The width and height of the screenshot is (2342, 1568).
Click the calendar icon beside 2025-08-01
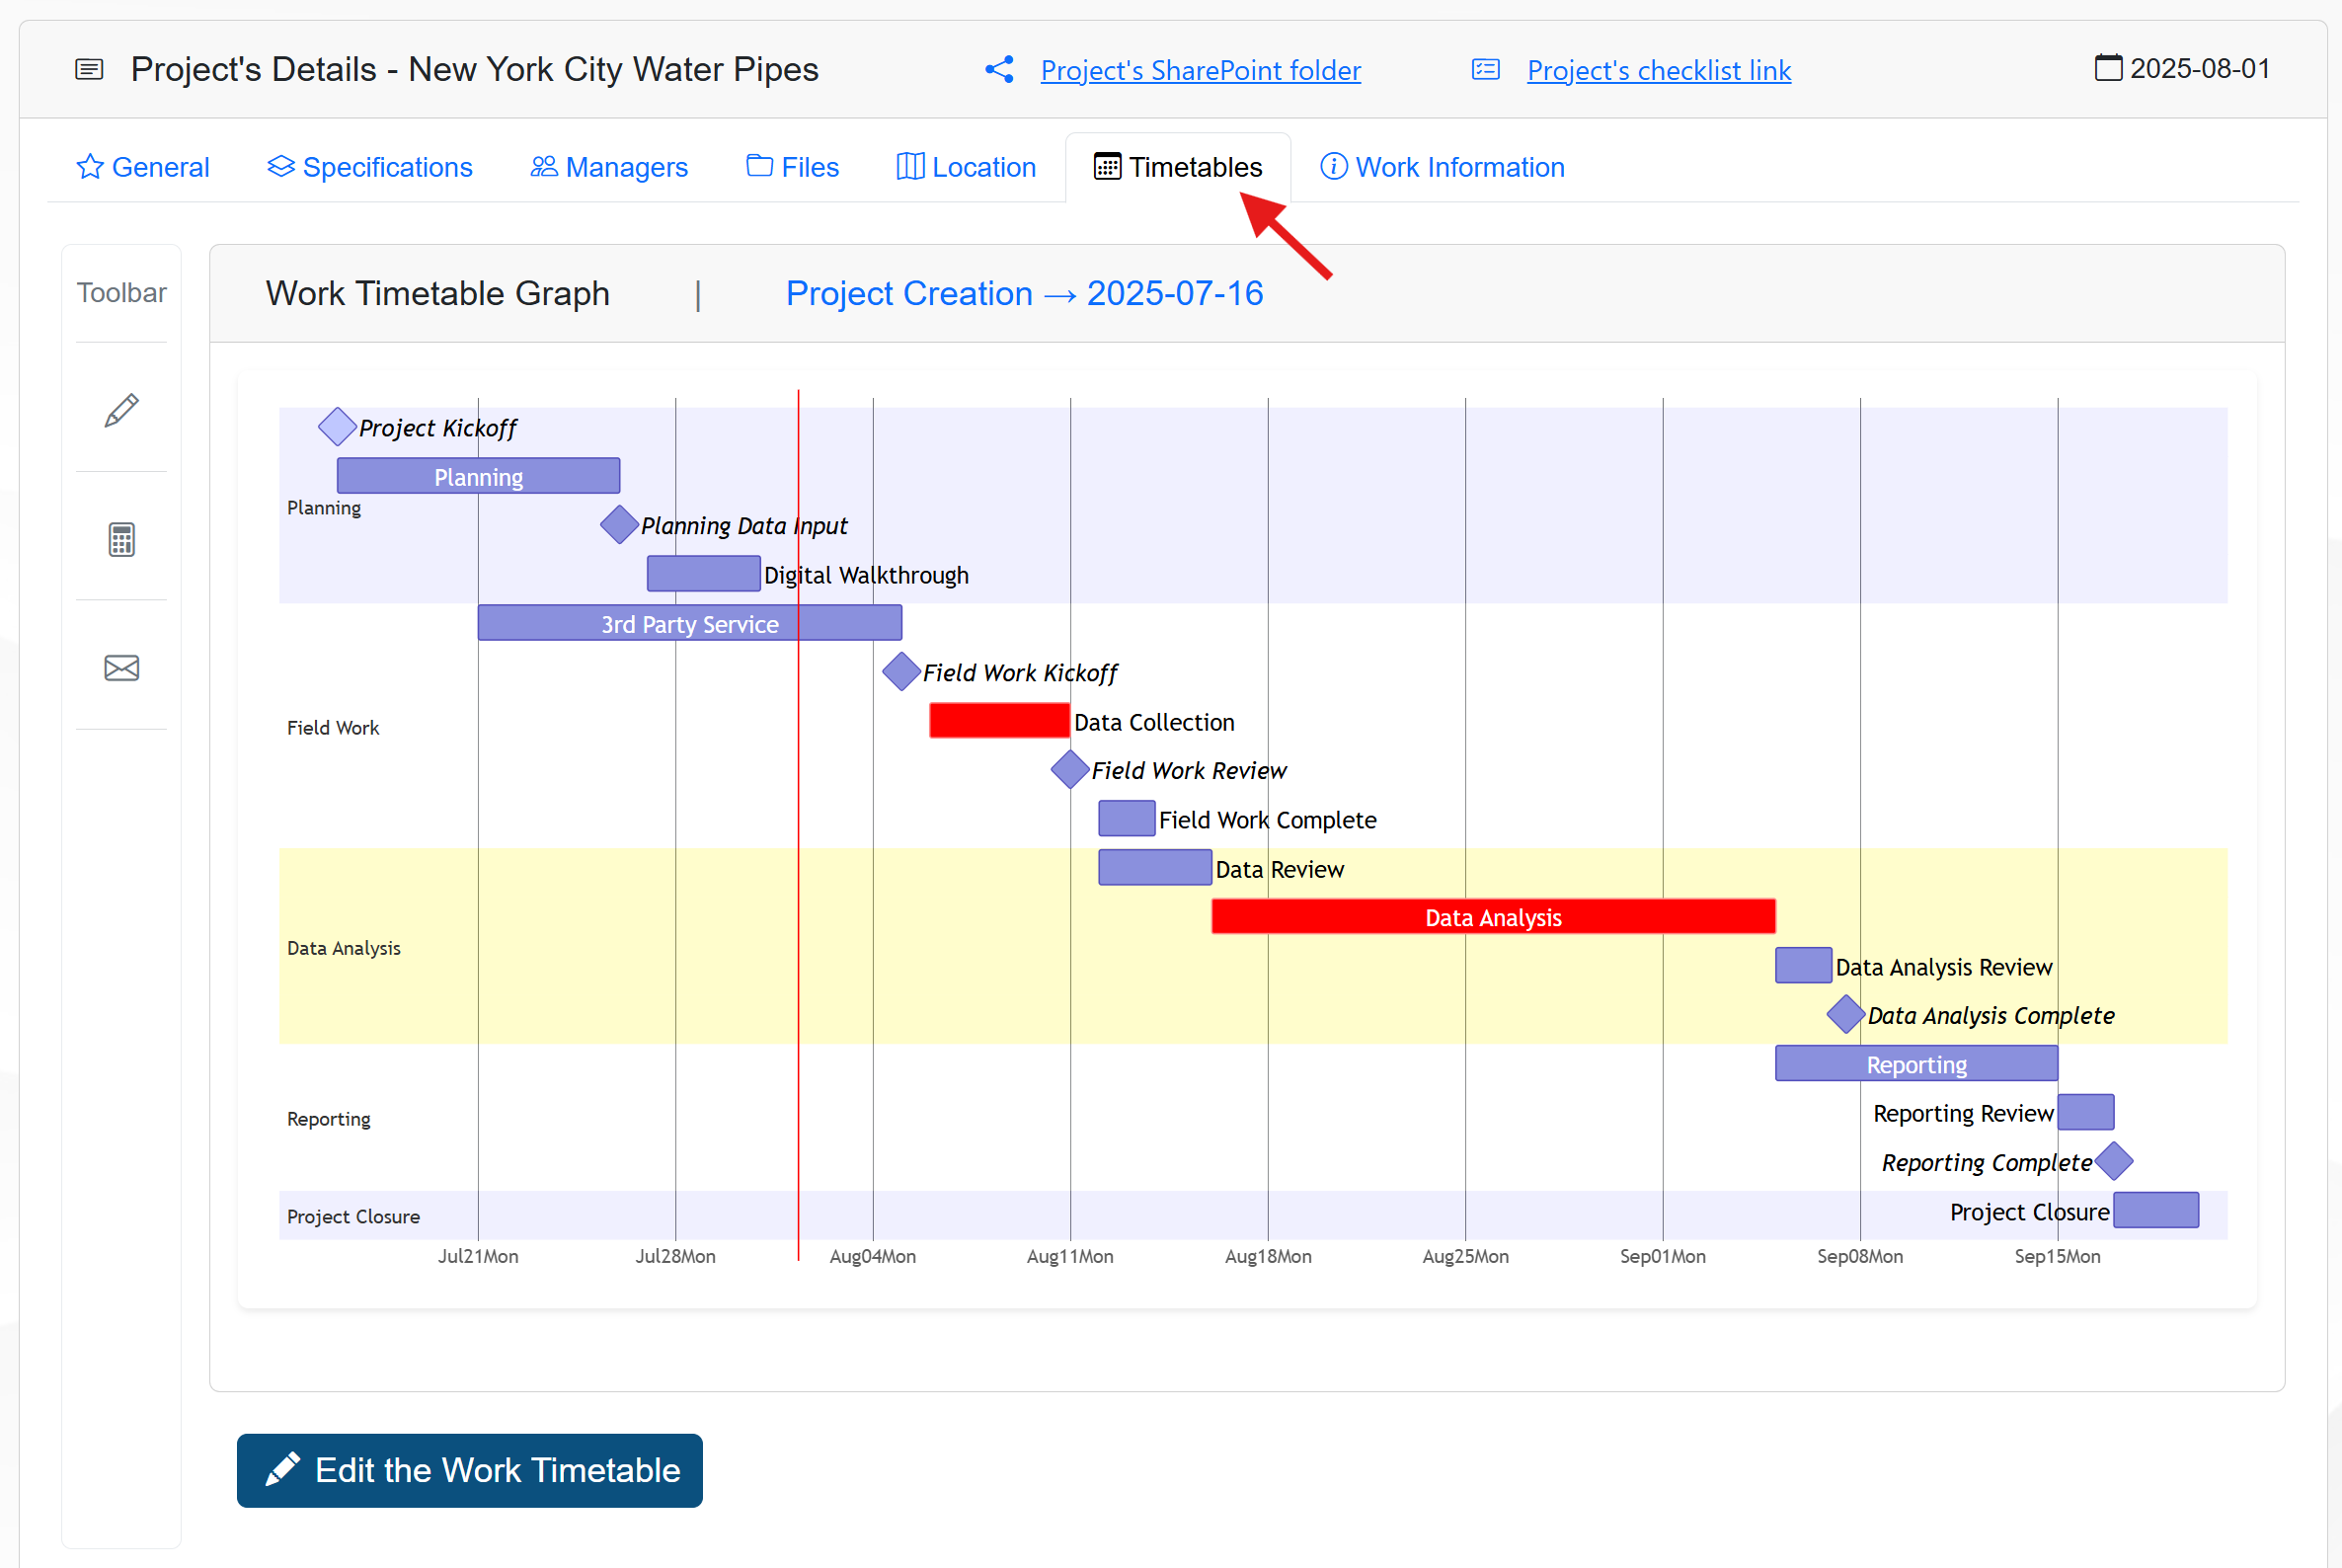(2108, 68)
